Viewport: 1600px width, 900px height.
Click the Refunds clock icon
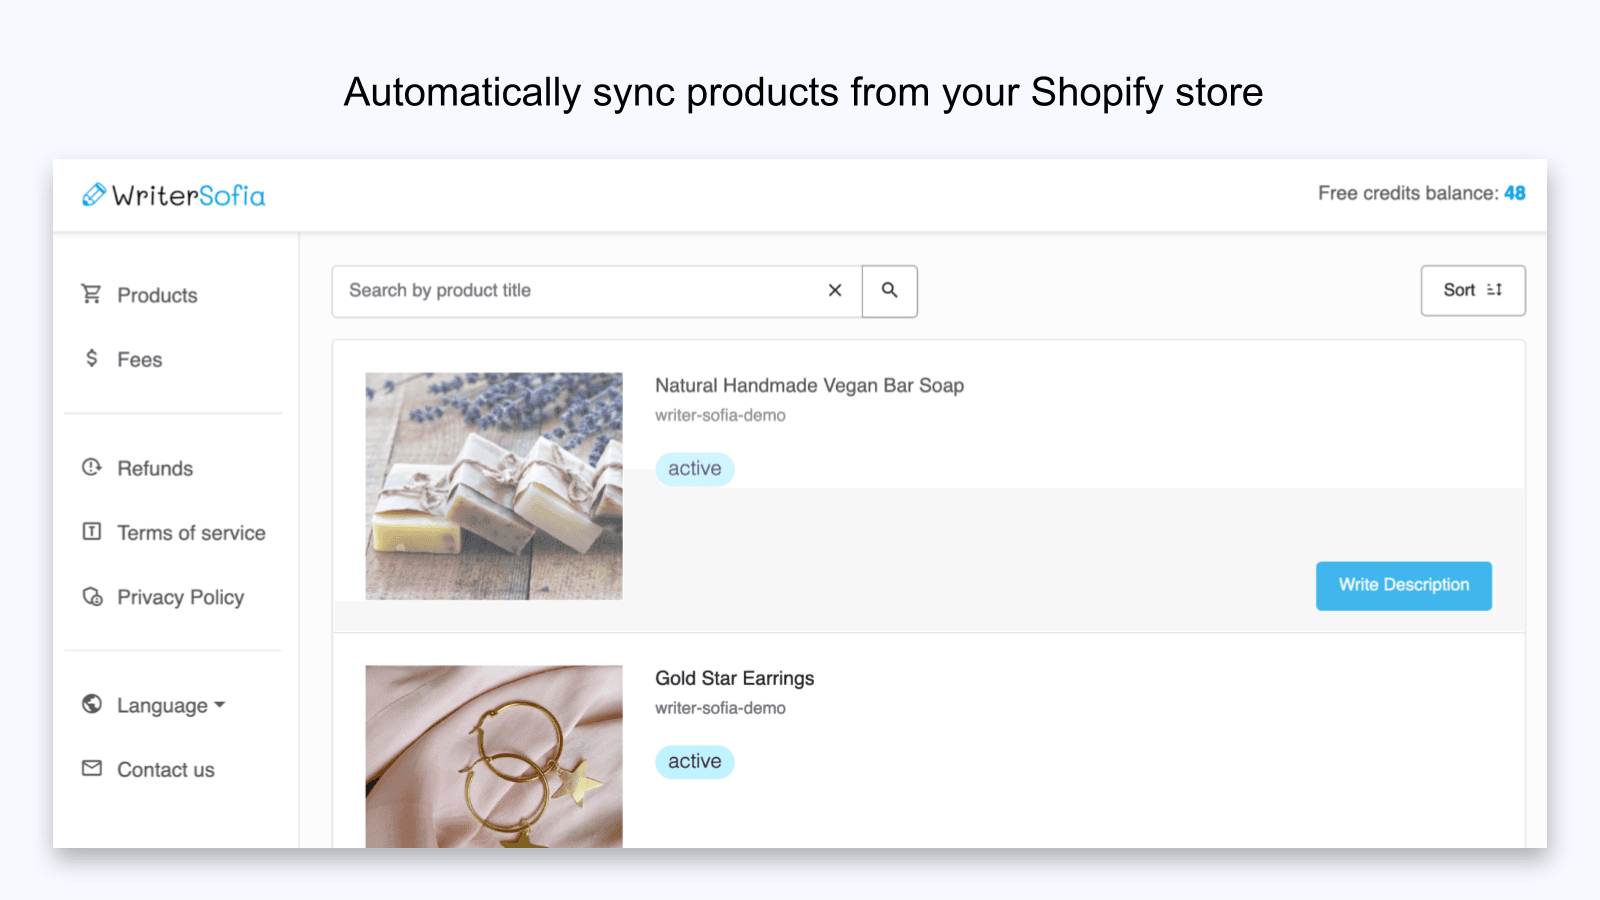(x=92, y=467)
